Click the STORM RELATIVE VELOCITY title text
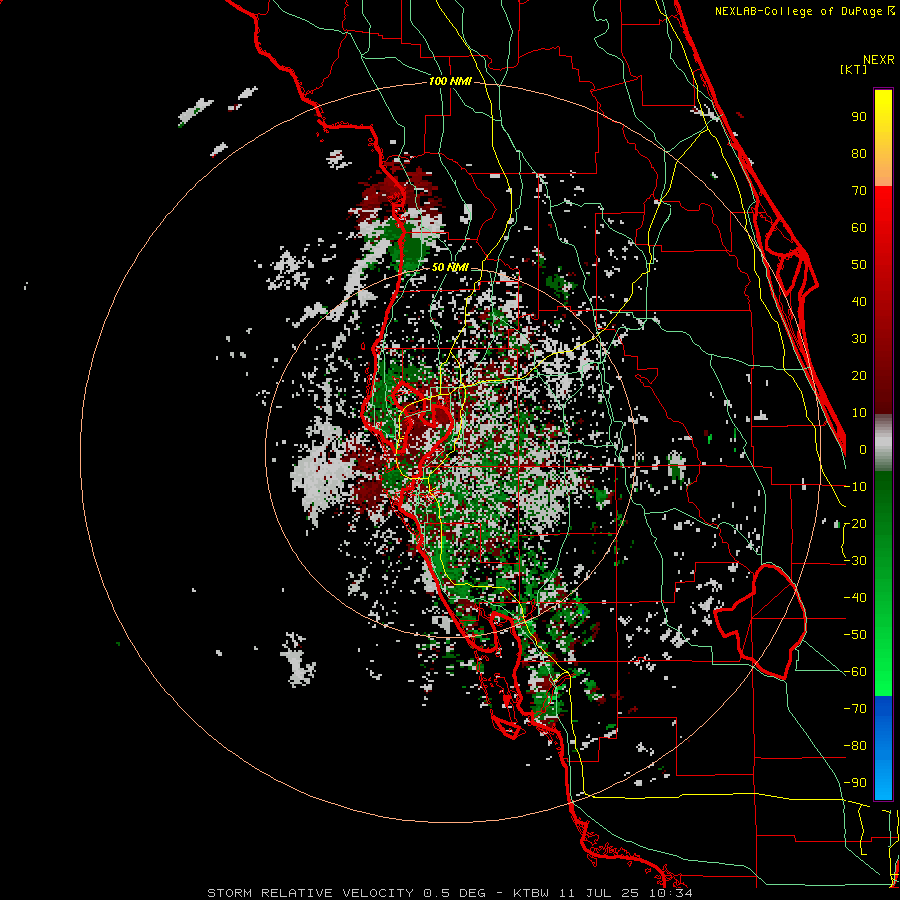 tap(310, 893)
